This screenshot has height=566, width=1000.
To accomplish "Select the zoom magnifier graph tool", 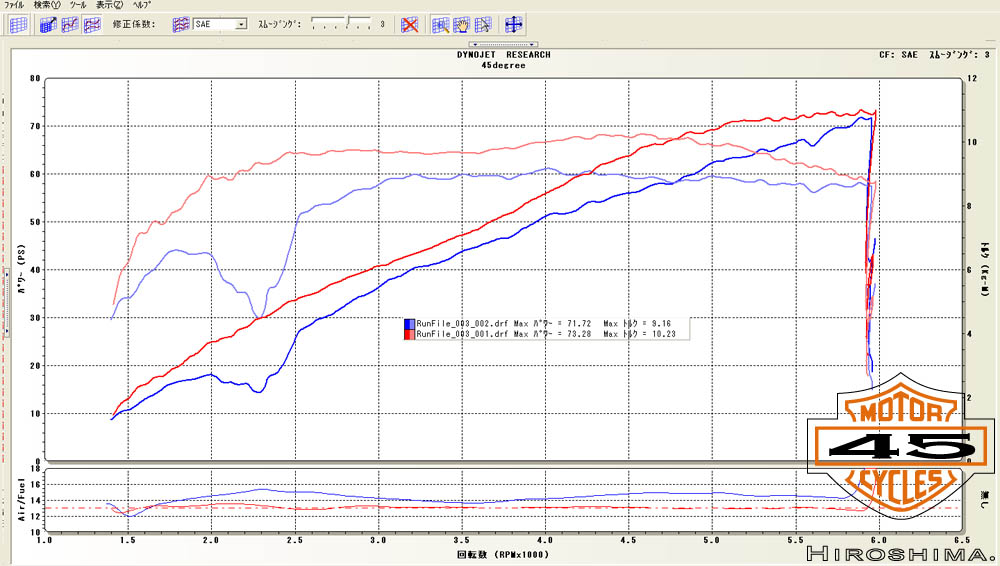I will click(440, 24).
